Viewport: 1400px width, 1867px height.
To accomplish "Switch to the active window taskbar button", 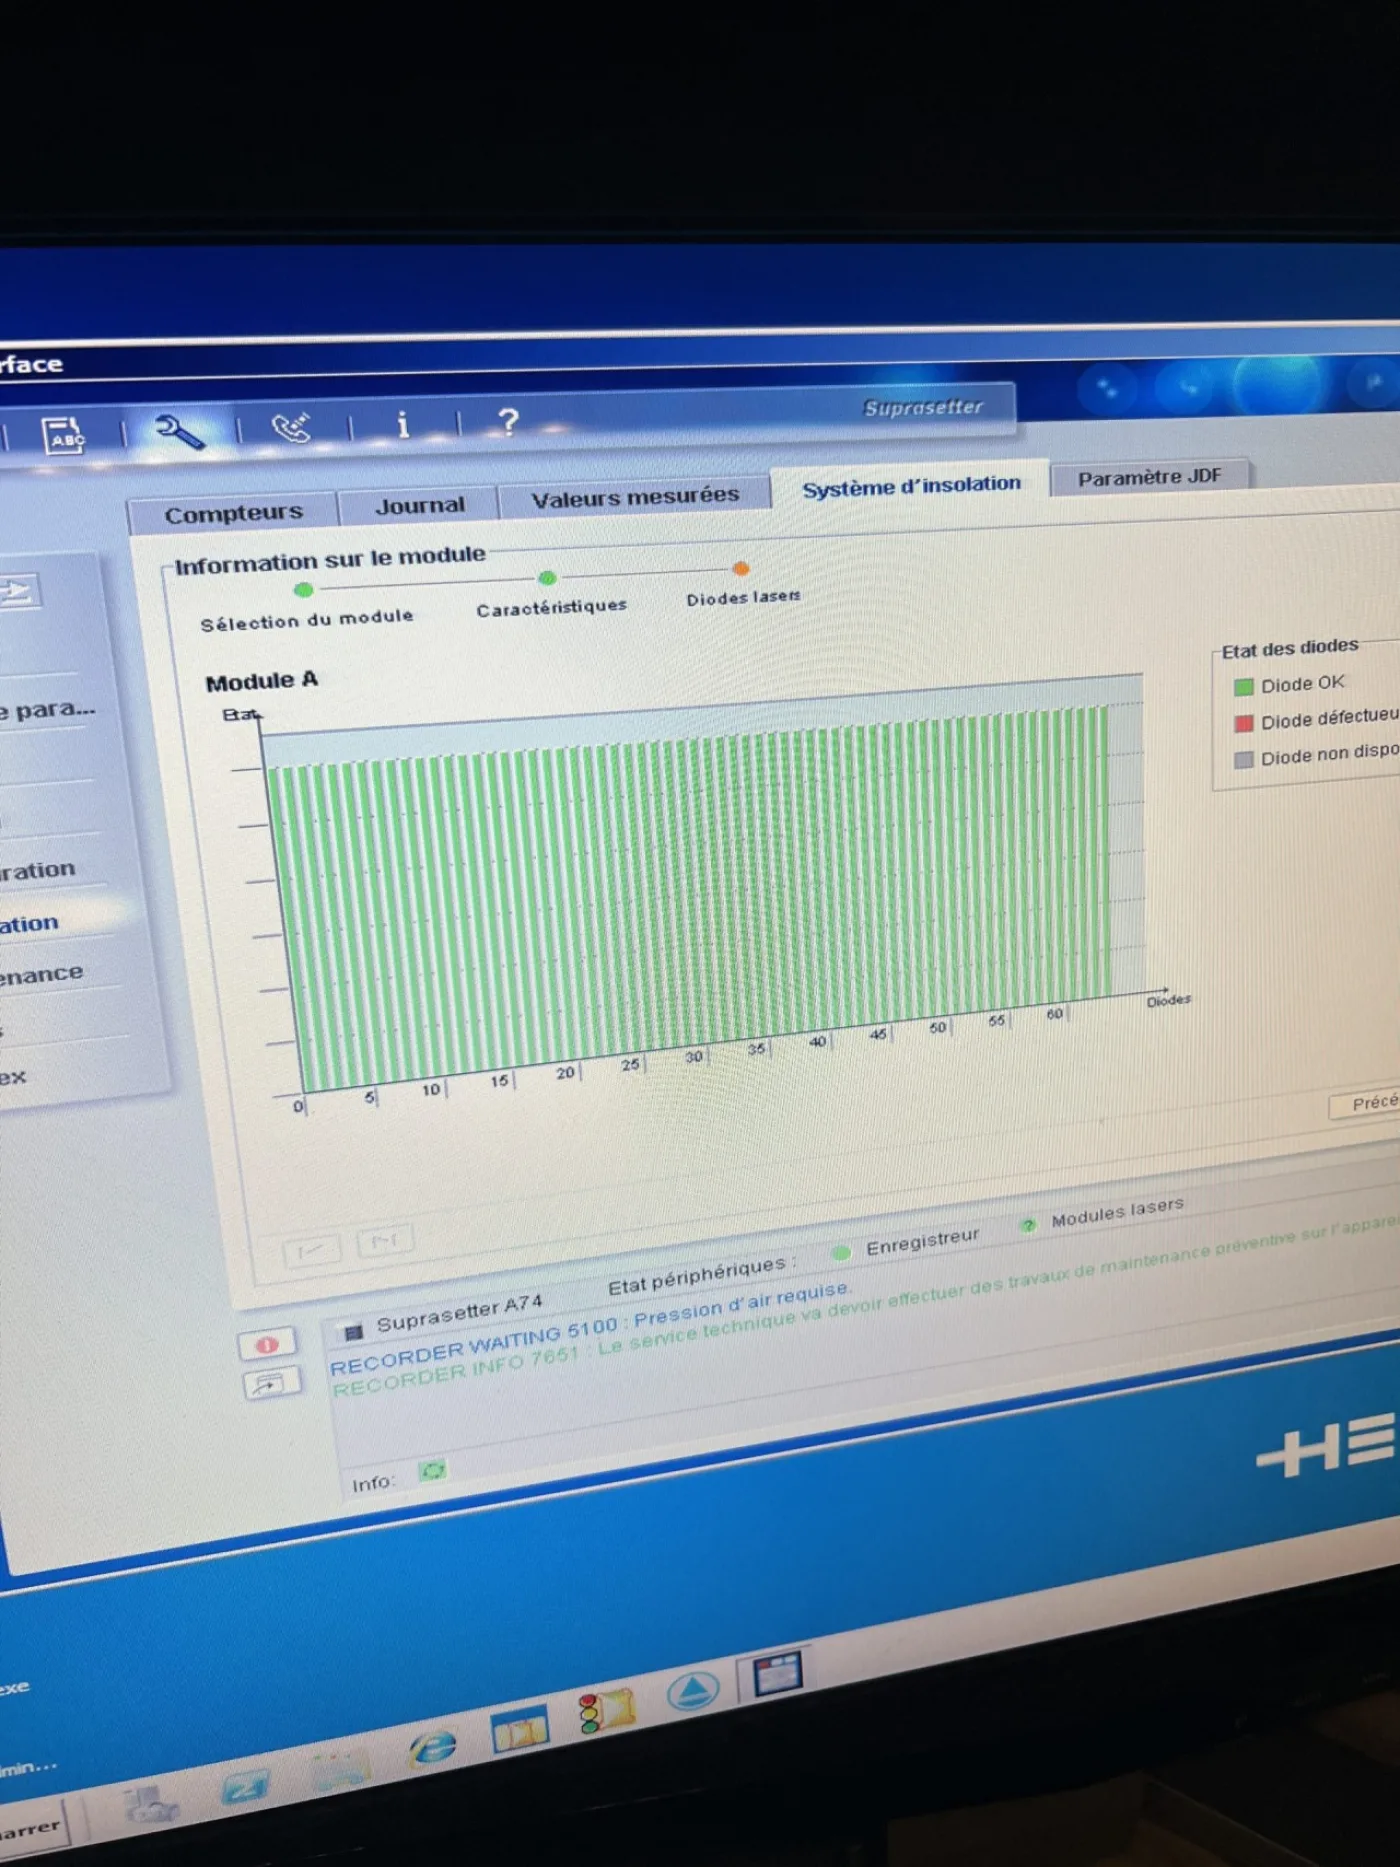I will 776,1675.
